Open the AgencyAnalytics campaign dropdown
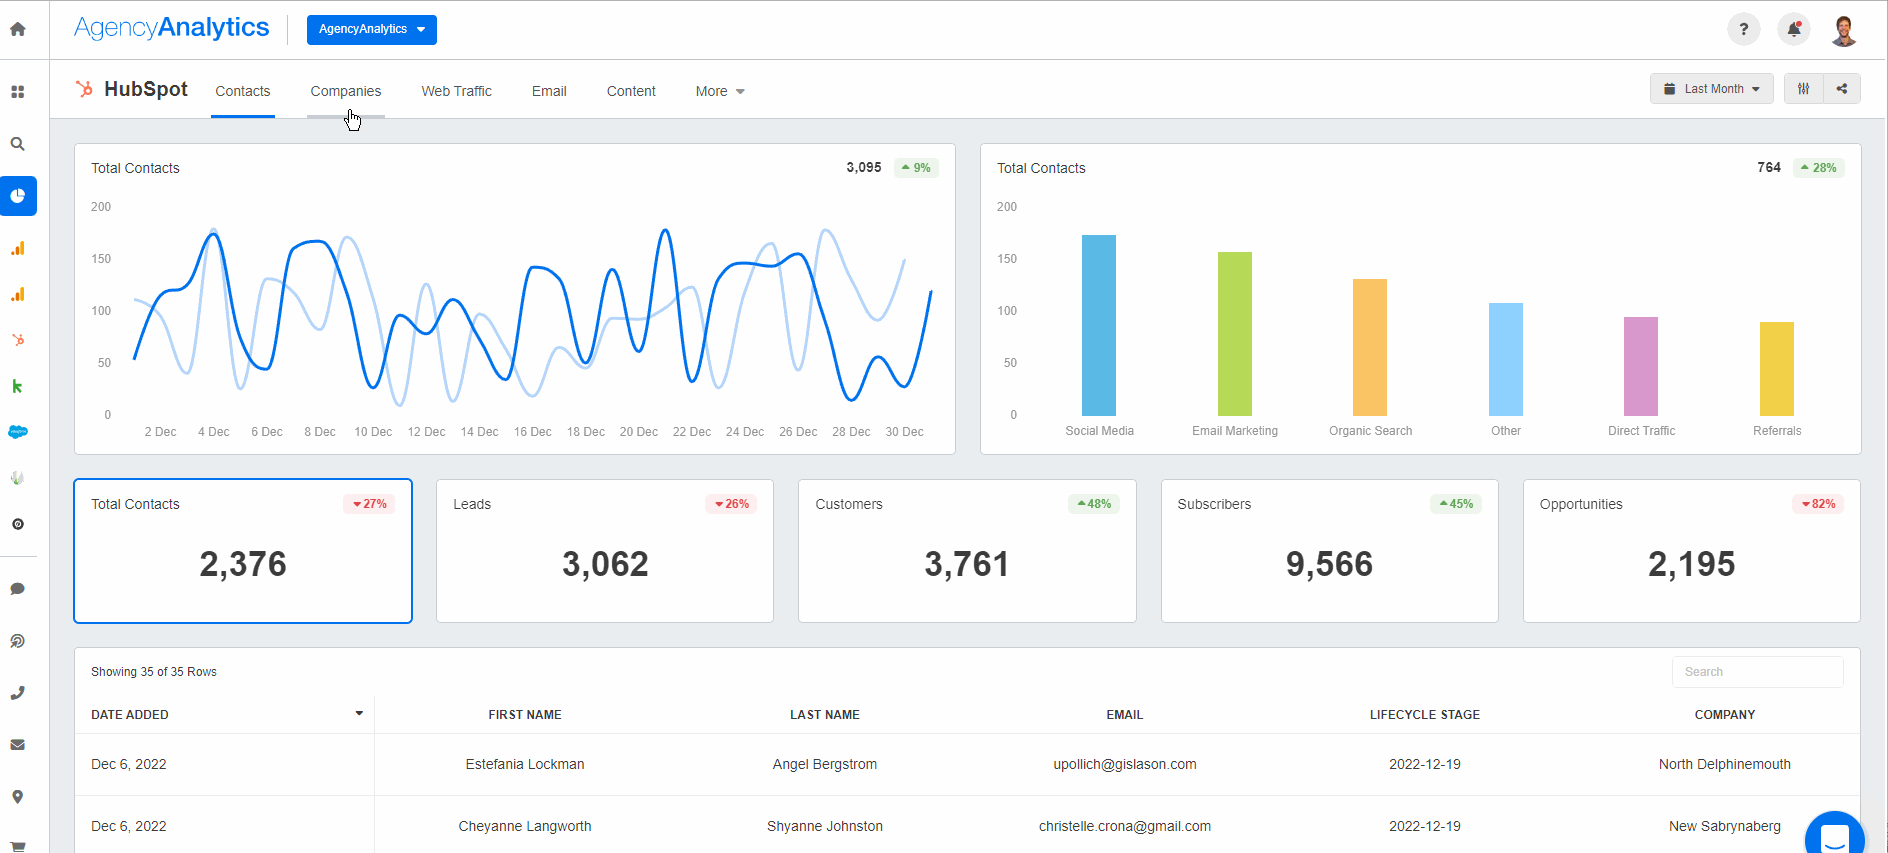Viewport: 1888px width, 853px height. click(x=371, y=30)
